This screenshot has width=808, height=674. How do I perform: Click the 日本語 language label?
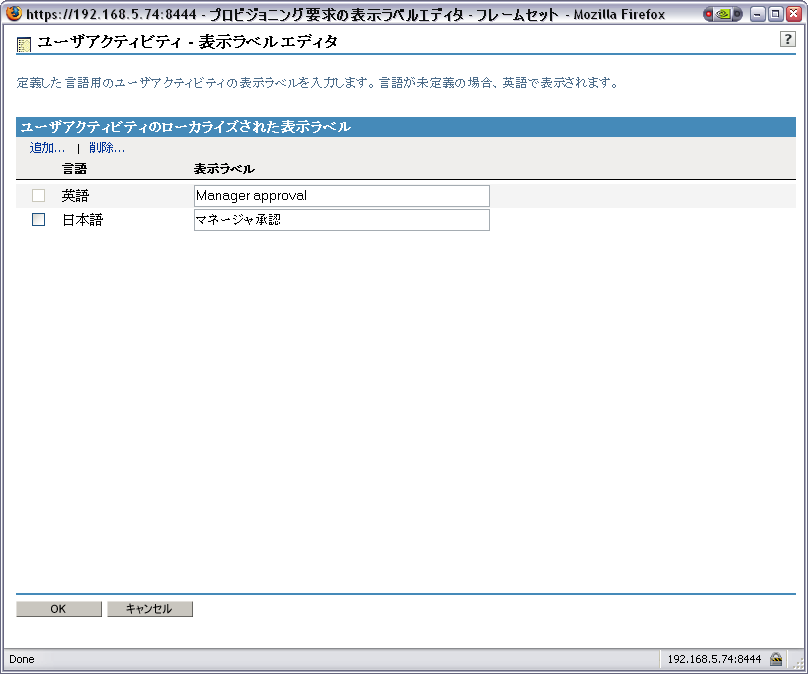point(82,220)
